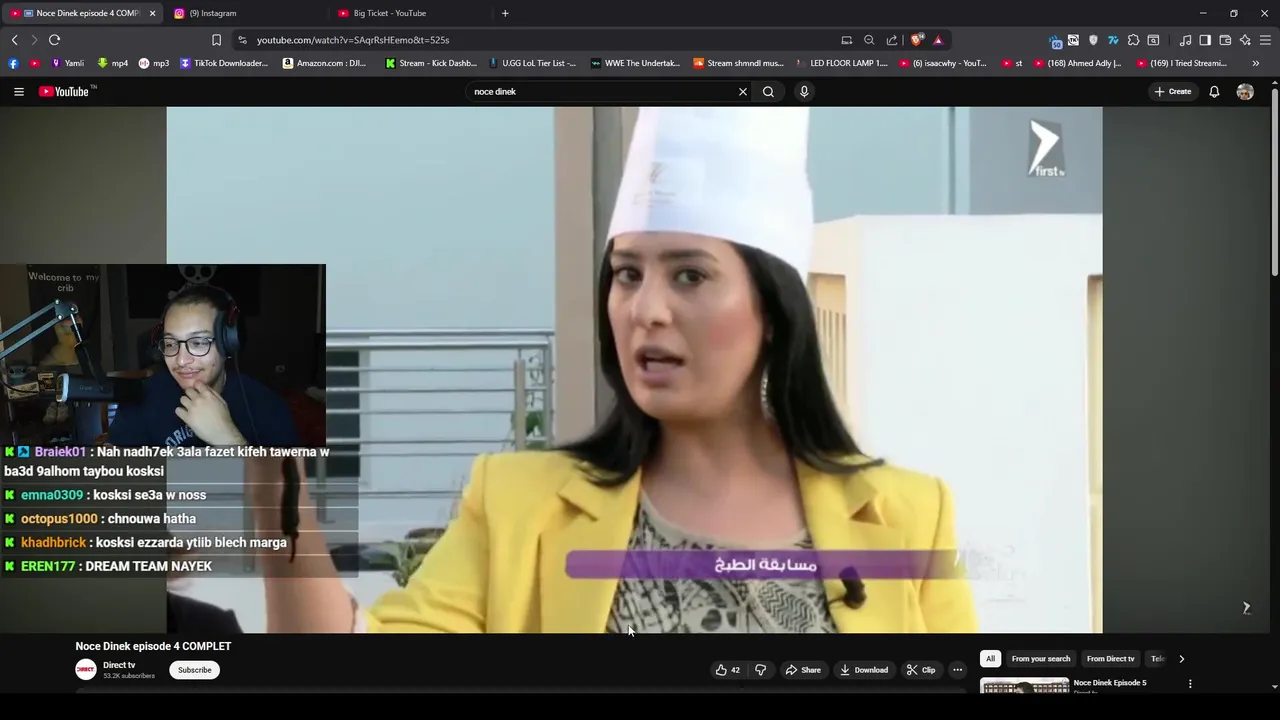1280x720 pixels.
Task: Open the mp3 bookmark
Action: (x=154, y=63)
